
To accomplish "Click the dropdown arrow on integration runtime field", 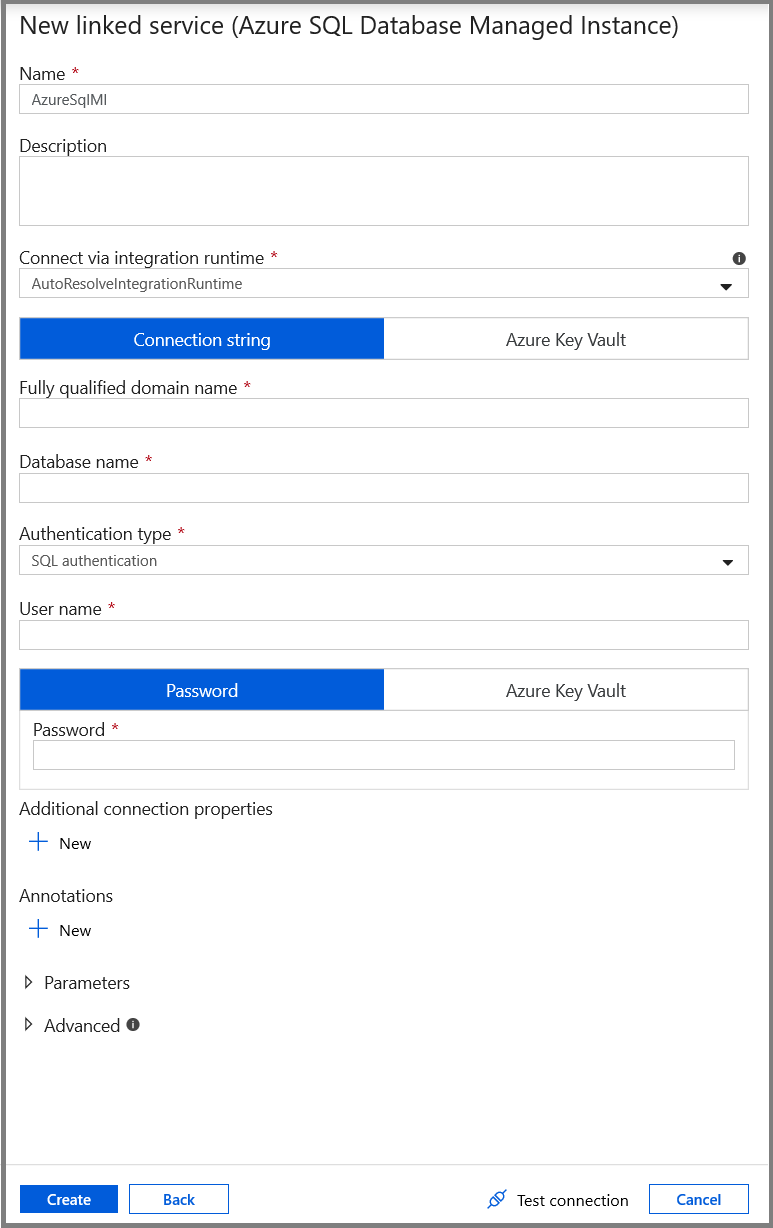I will (x=728, y=283).
